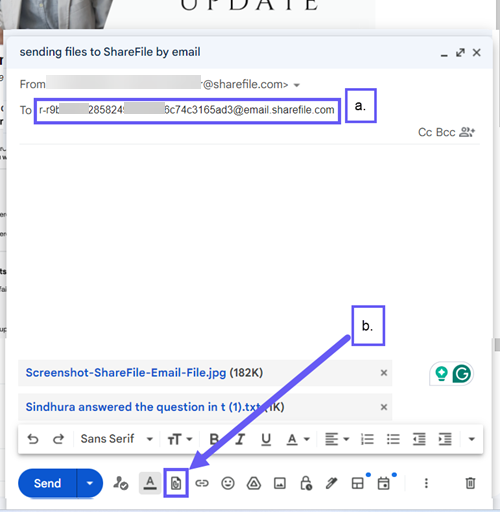Toggle bold formatting
500x512 pixels.
(214, 439)
